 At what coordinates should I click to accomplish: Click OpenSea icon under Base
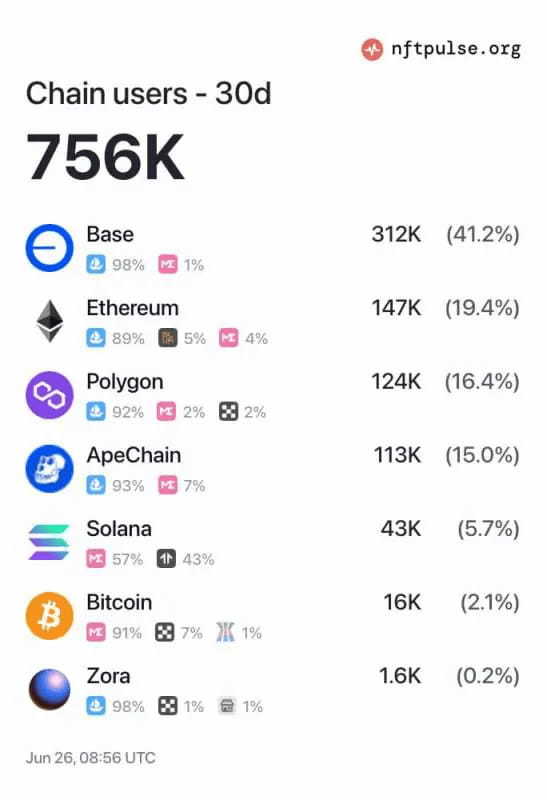96,264
